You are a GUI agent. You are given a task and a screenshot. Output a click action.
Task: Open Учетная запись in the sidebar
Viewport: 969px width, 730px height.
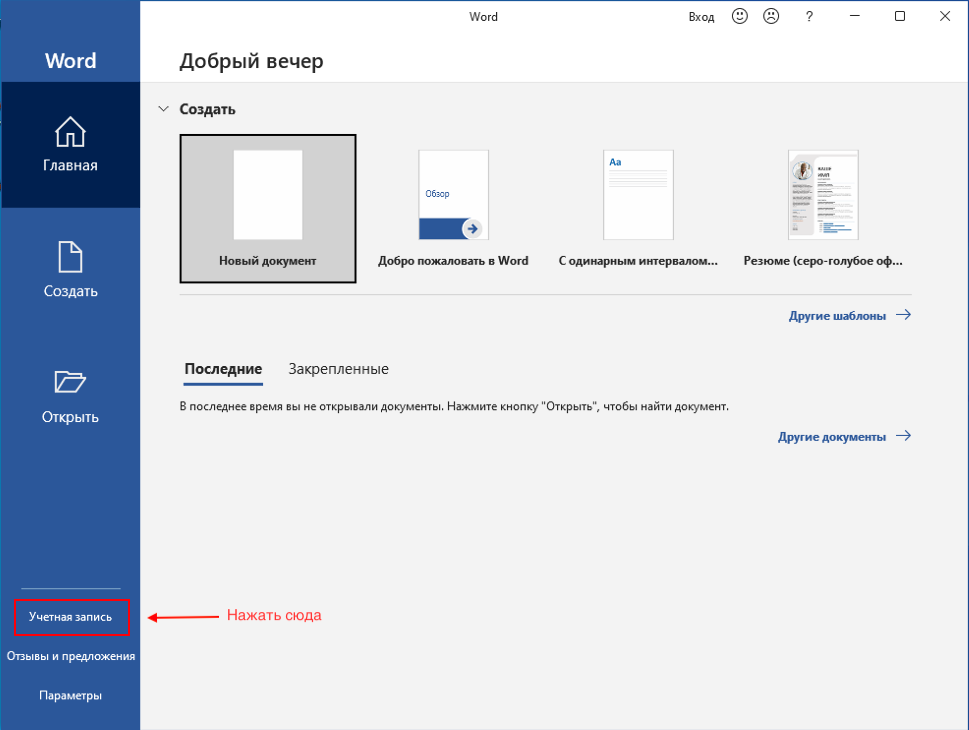tap(70, 617)
